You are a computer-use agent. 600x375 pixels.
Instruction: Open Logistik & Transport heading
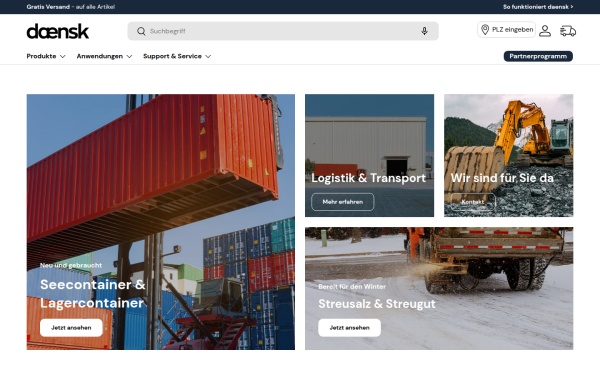368,178
